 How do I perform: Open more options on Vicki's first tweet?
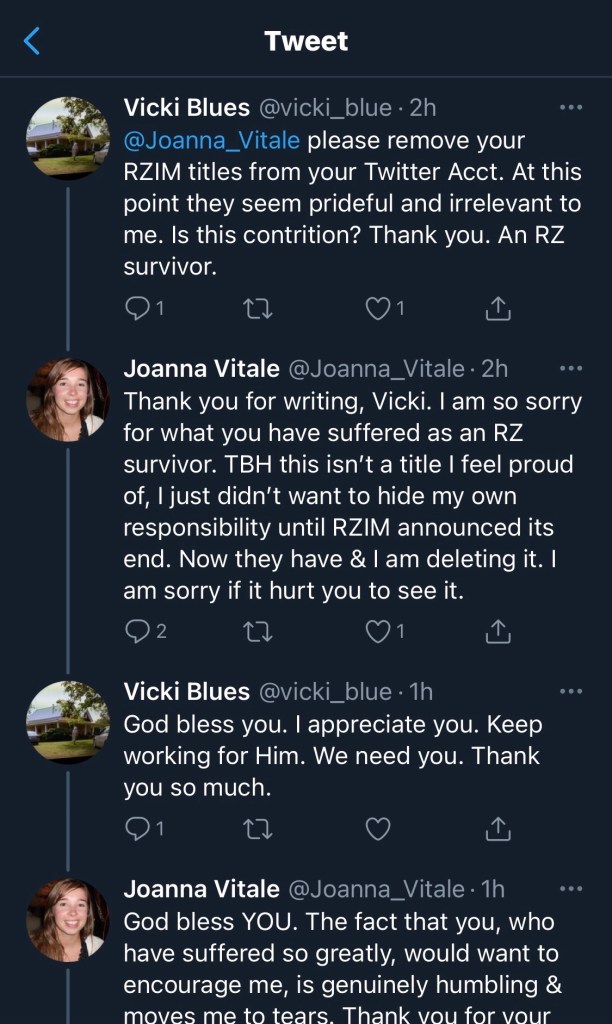point(571,107)
